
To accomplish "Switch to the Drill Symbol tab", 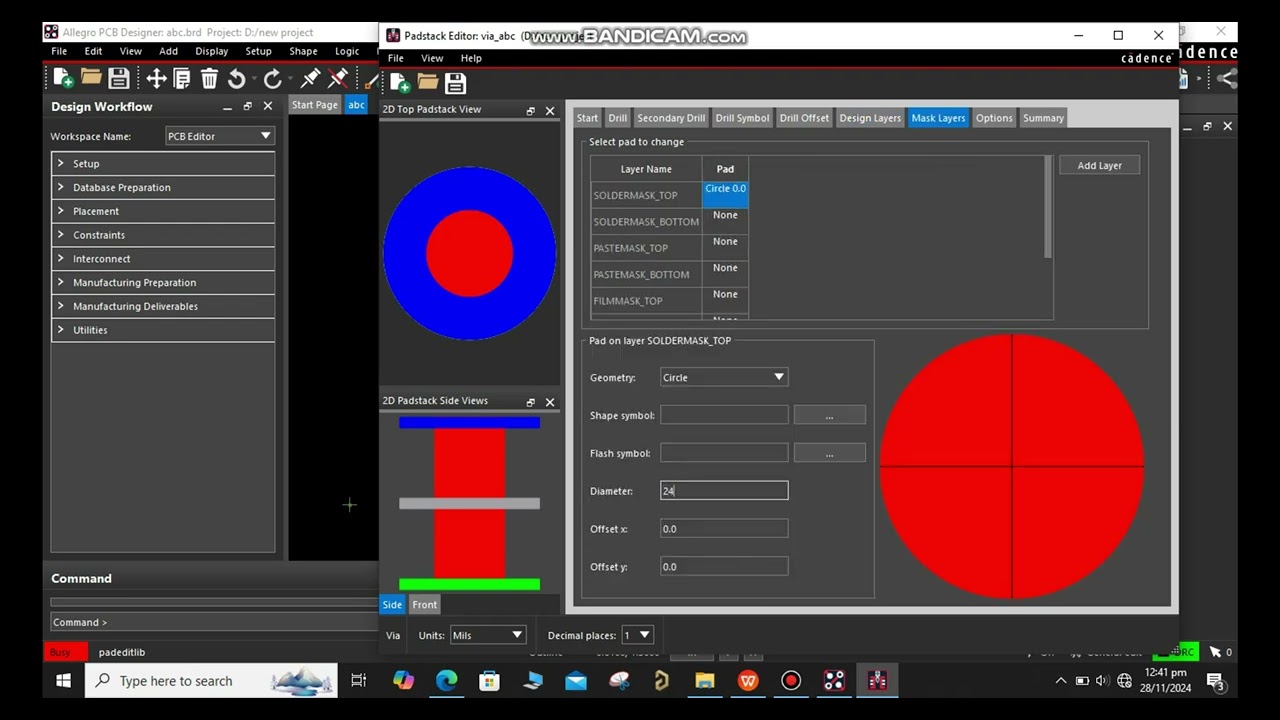I will pos(742,118).
